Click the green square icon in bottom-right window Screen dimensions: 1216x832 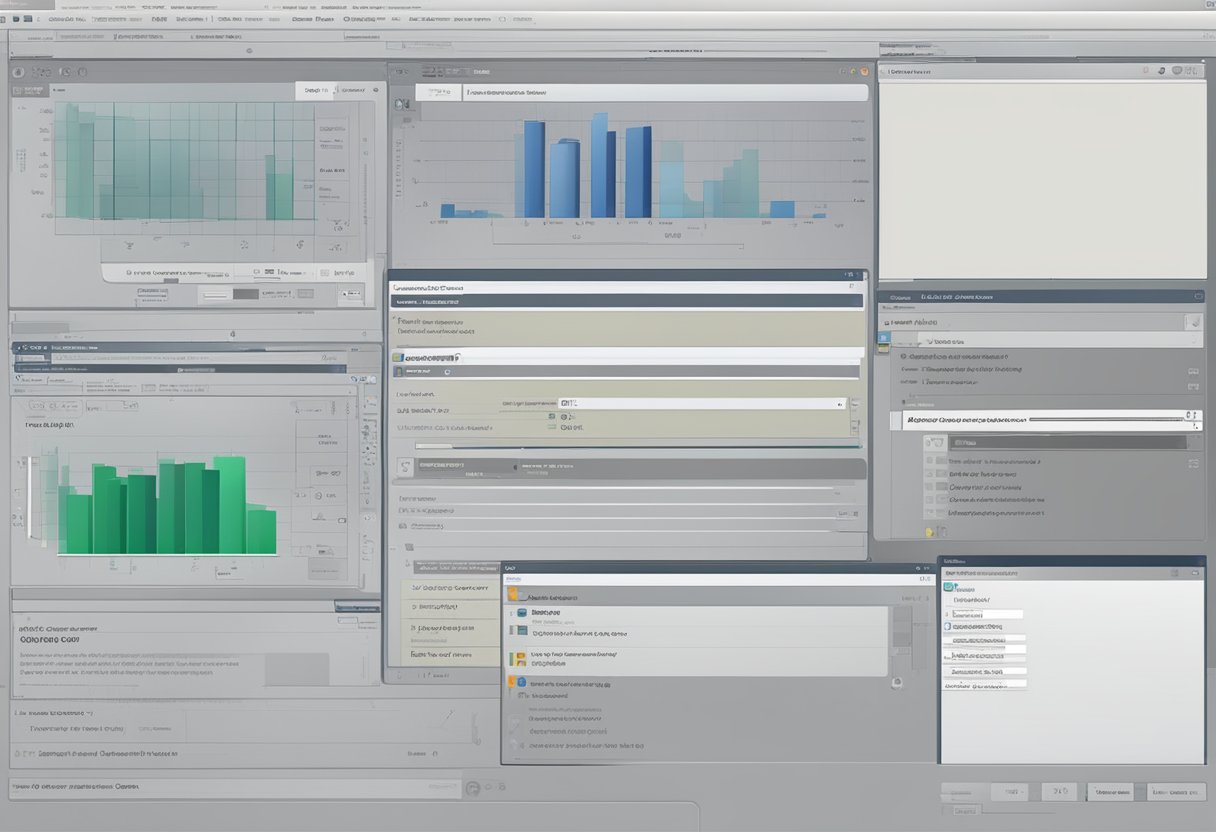point(949,587)
